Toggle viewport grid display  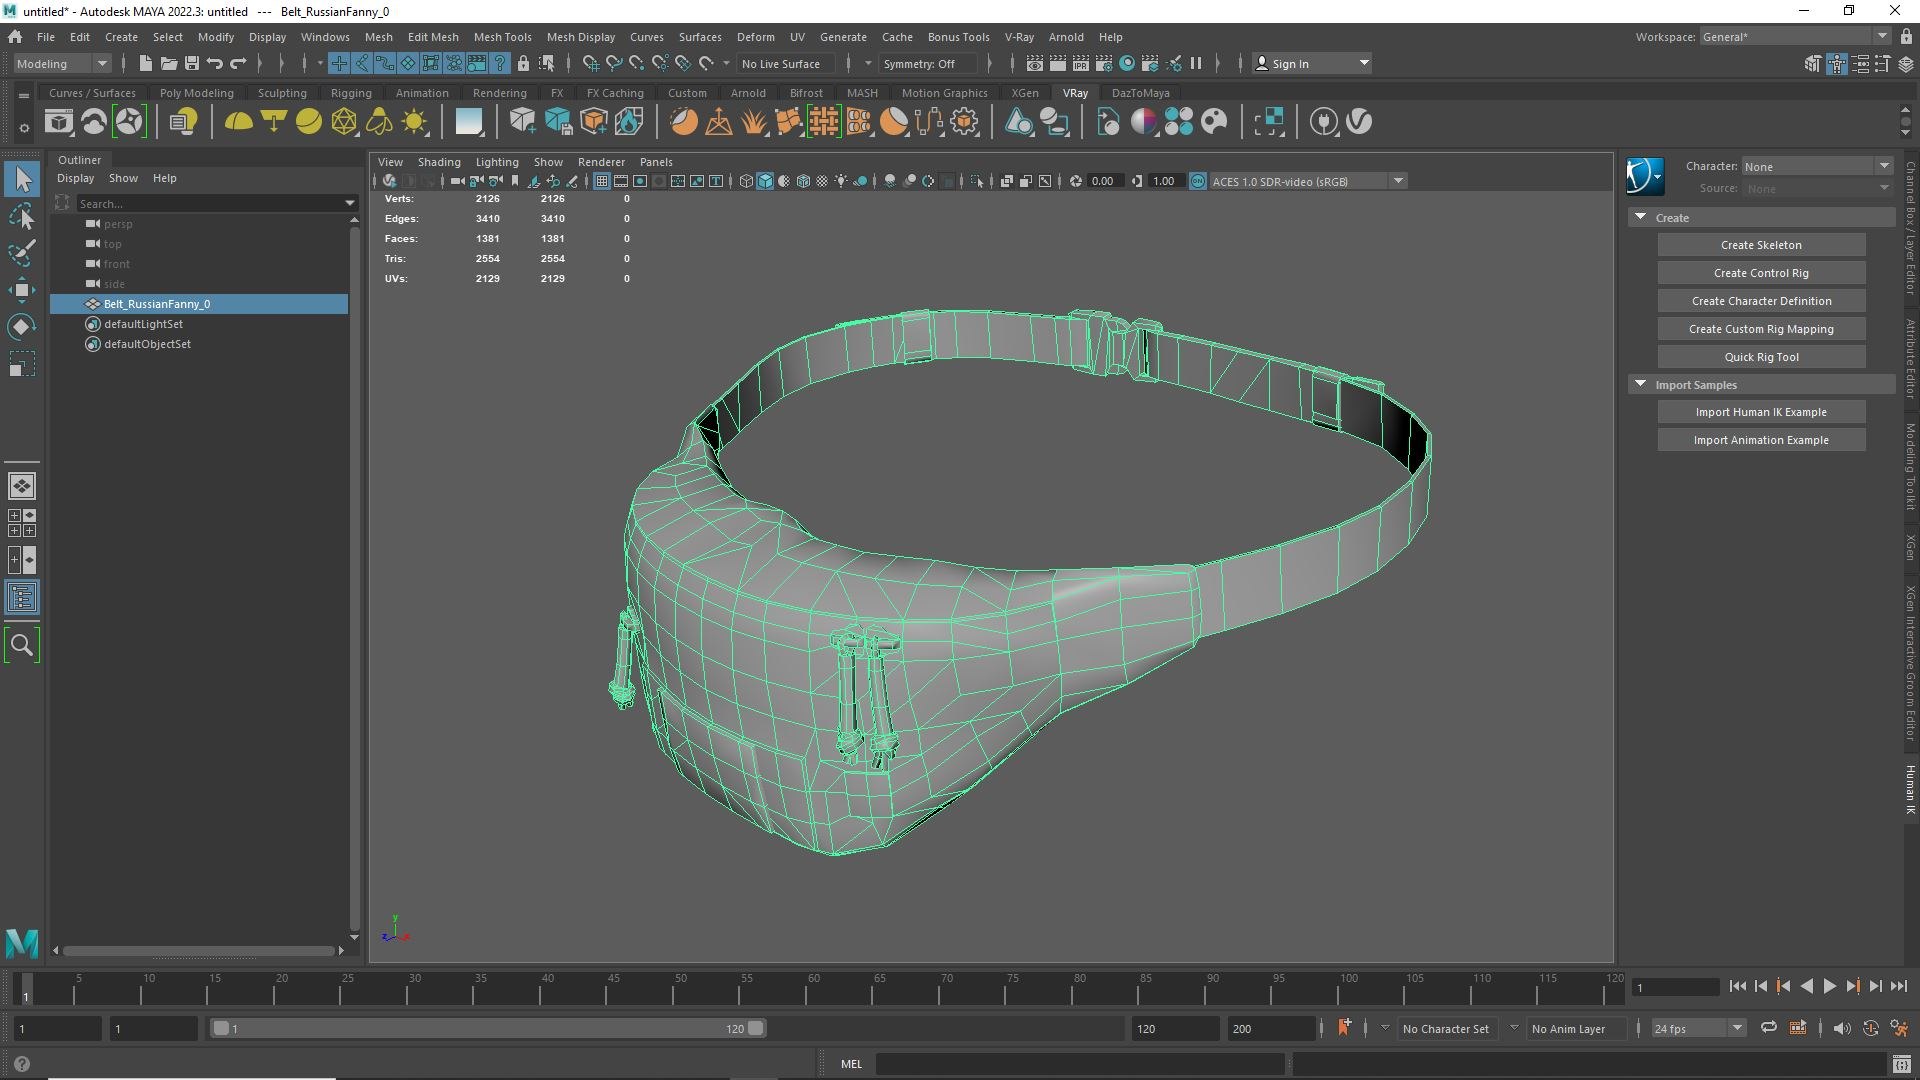coord(601,181)
